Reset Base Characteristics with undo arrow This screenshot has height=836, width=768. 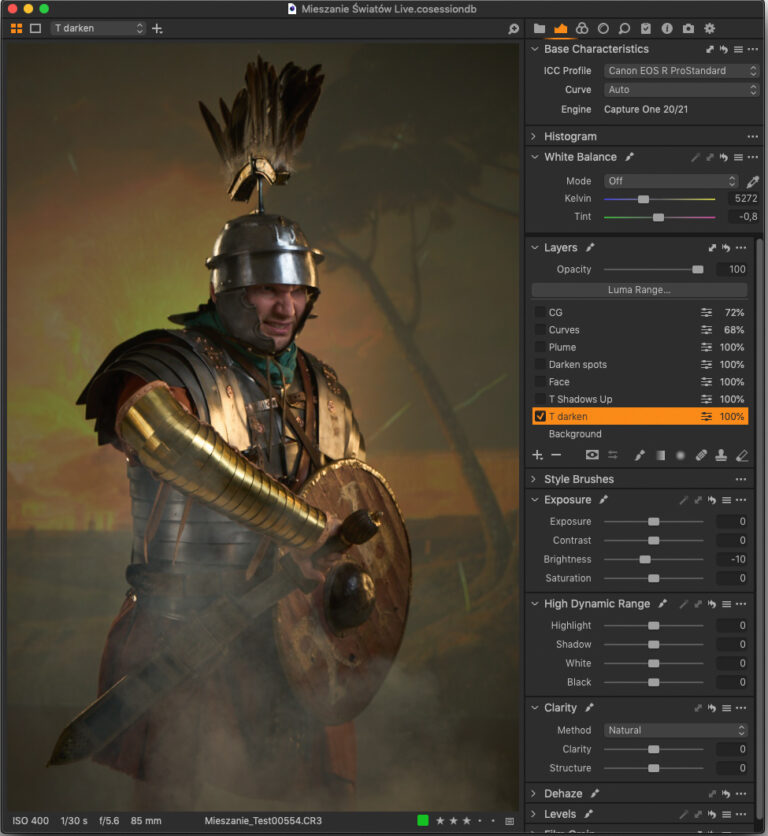pyautogui.click(x=724, y=50)
